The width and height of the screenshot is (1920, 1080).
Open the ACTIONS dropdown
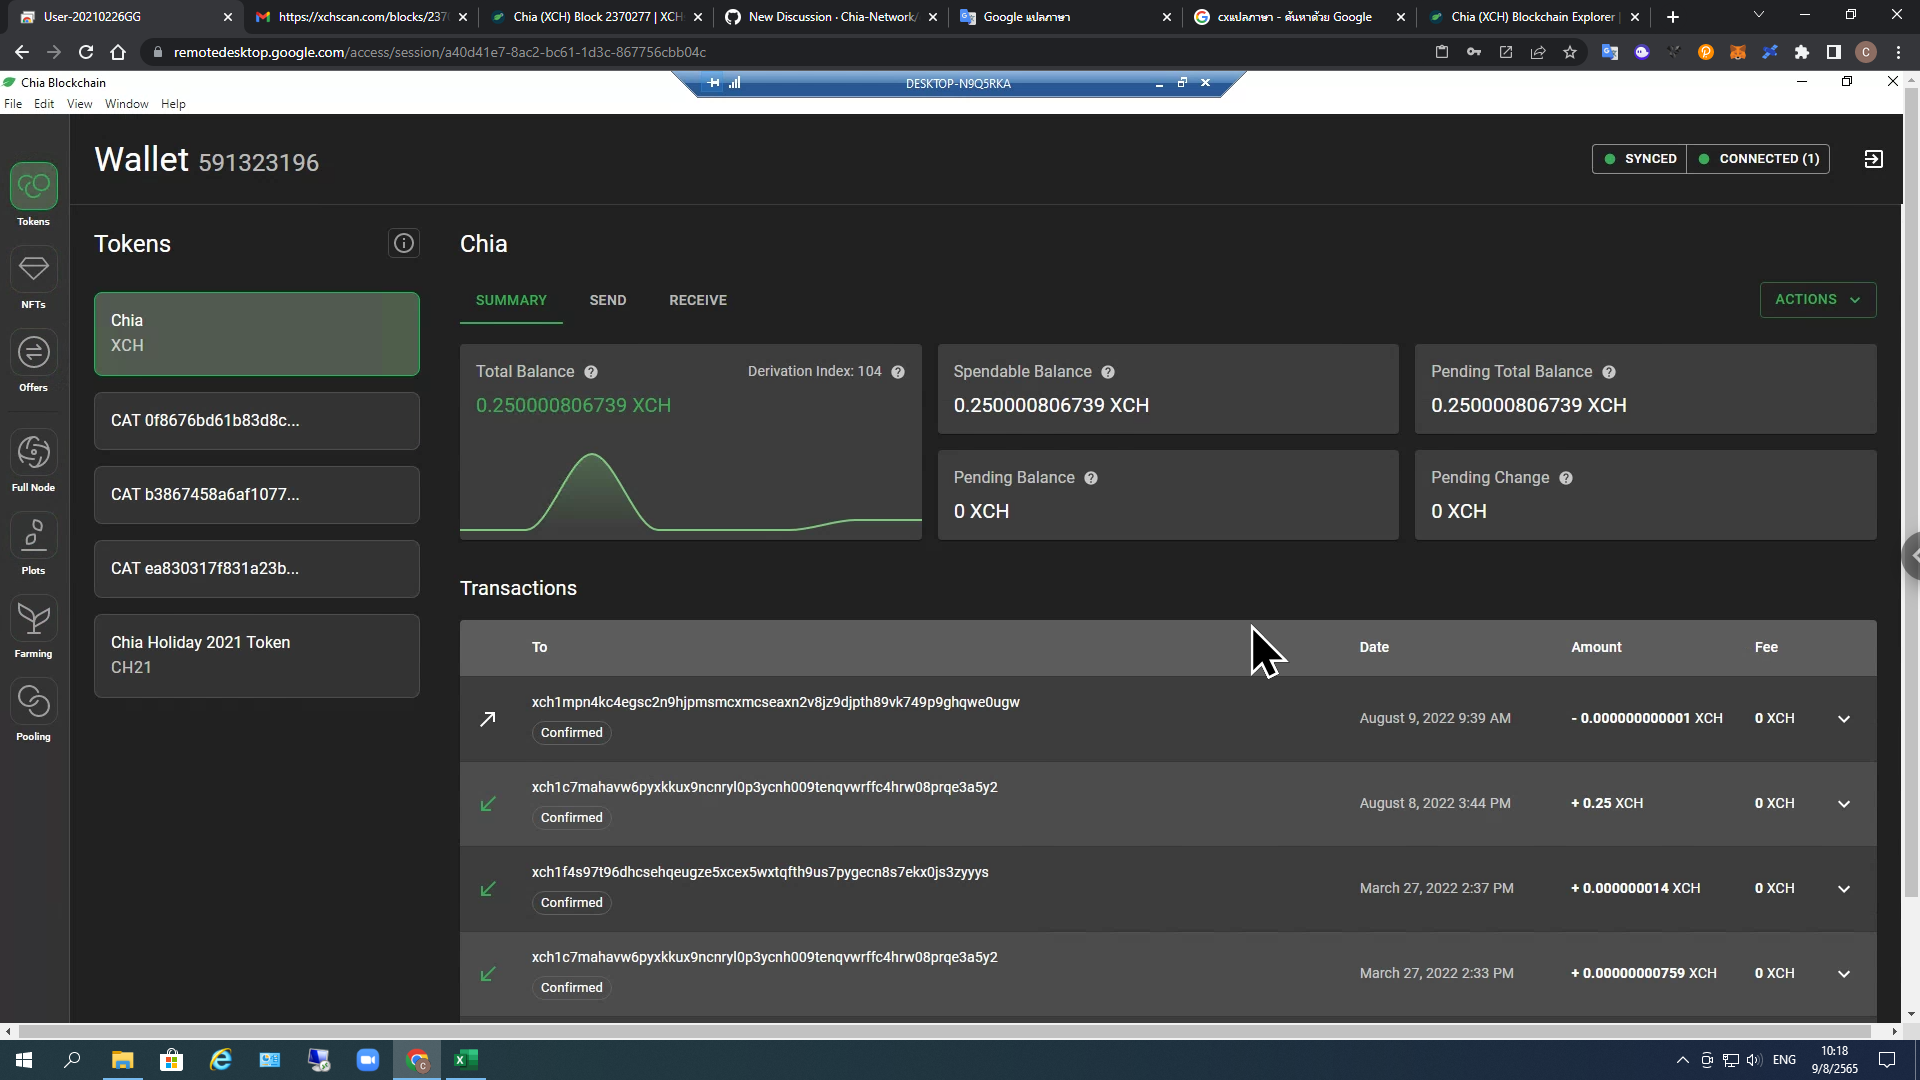pyautogui.click(x=1817, y=300)
